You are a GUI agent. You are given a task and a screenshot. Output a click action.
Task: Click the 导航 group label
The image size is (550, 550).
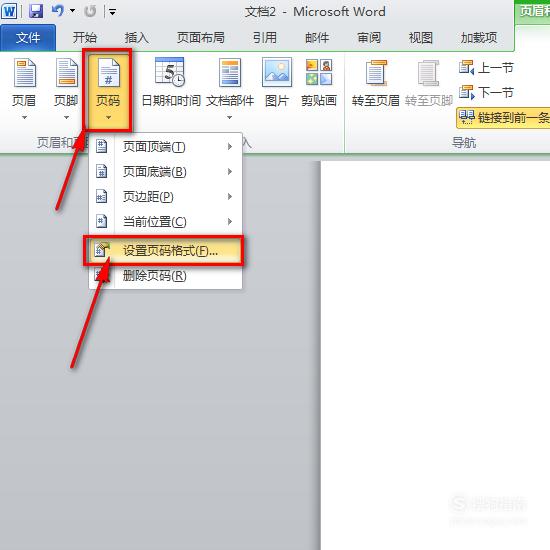tap(464, 143)
